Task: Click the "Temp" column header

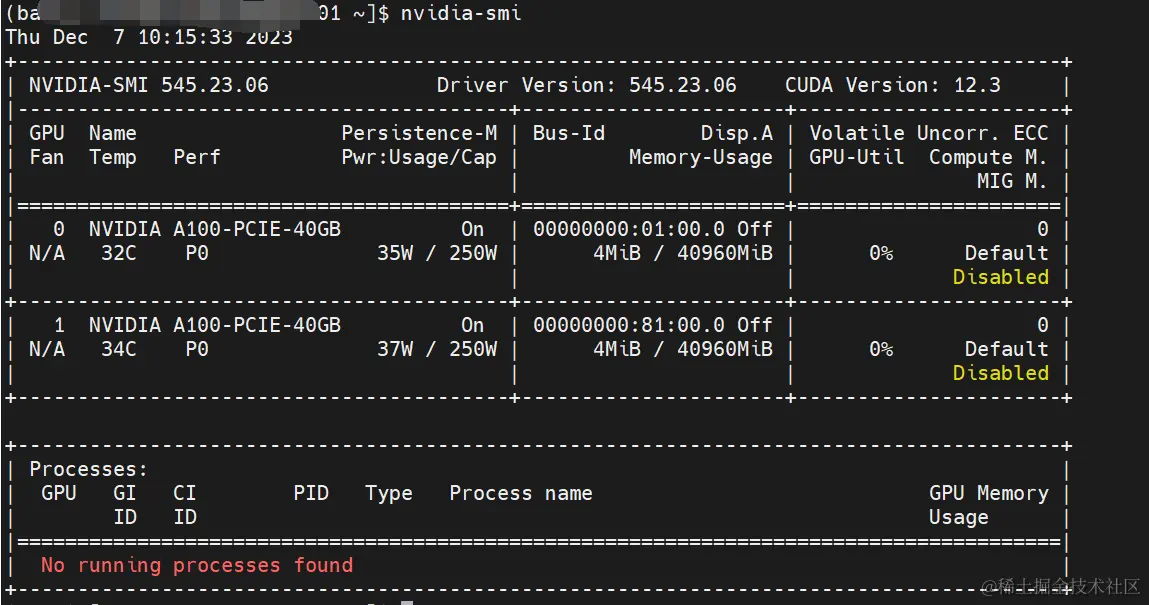Action: [x=113, y=157]
